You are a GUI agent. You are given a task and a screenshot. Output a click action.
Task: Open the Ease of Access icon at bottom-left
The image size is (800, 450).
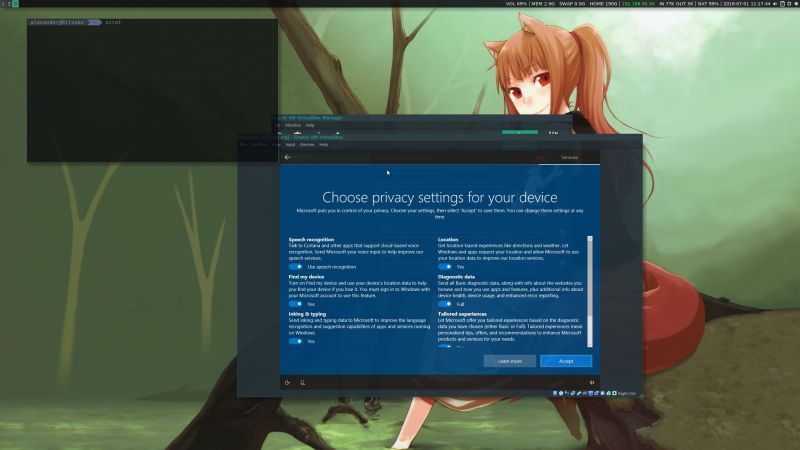(287, 382)
